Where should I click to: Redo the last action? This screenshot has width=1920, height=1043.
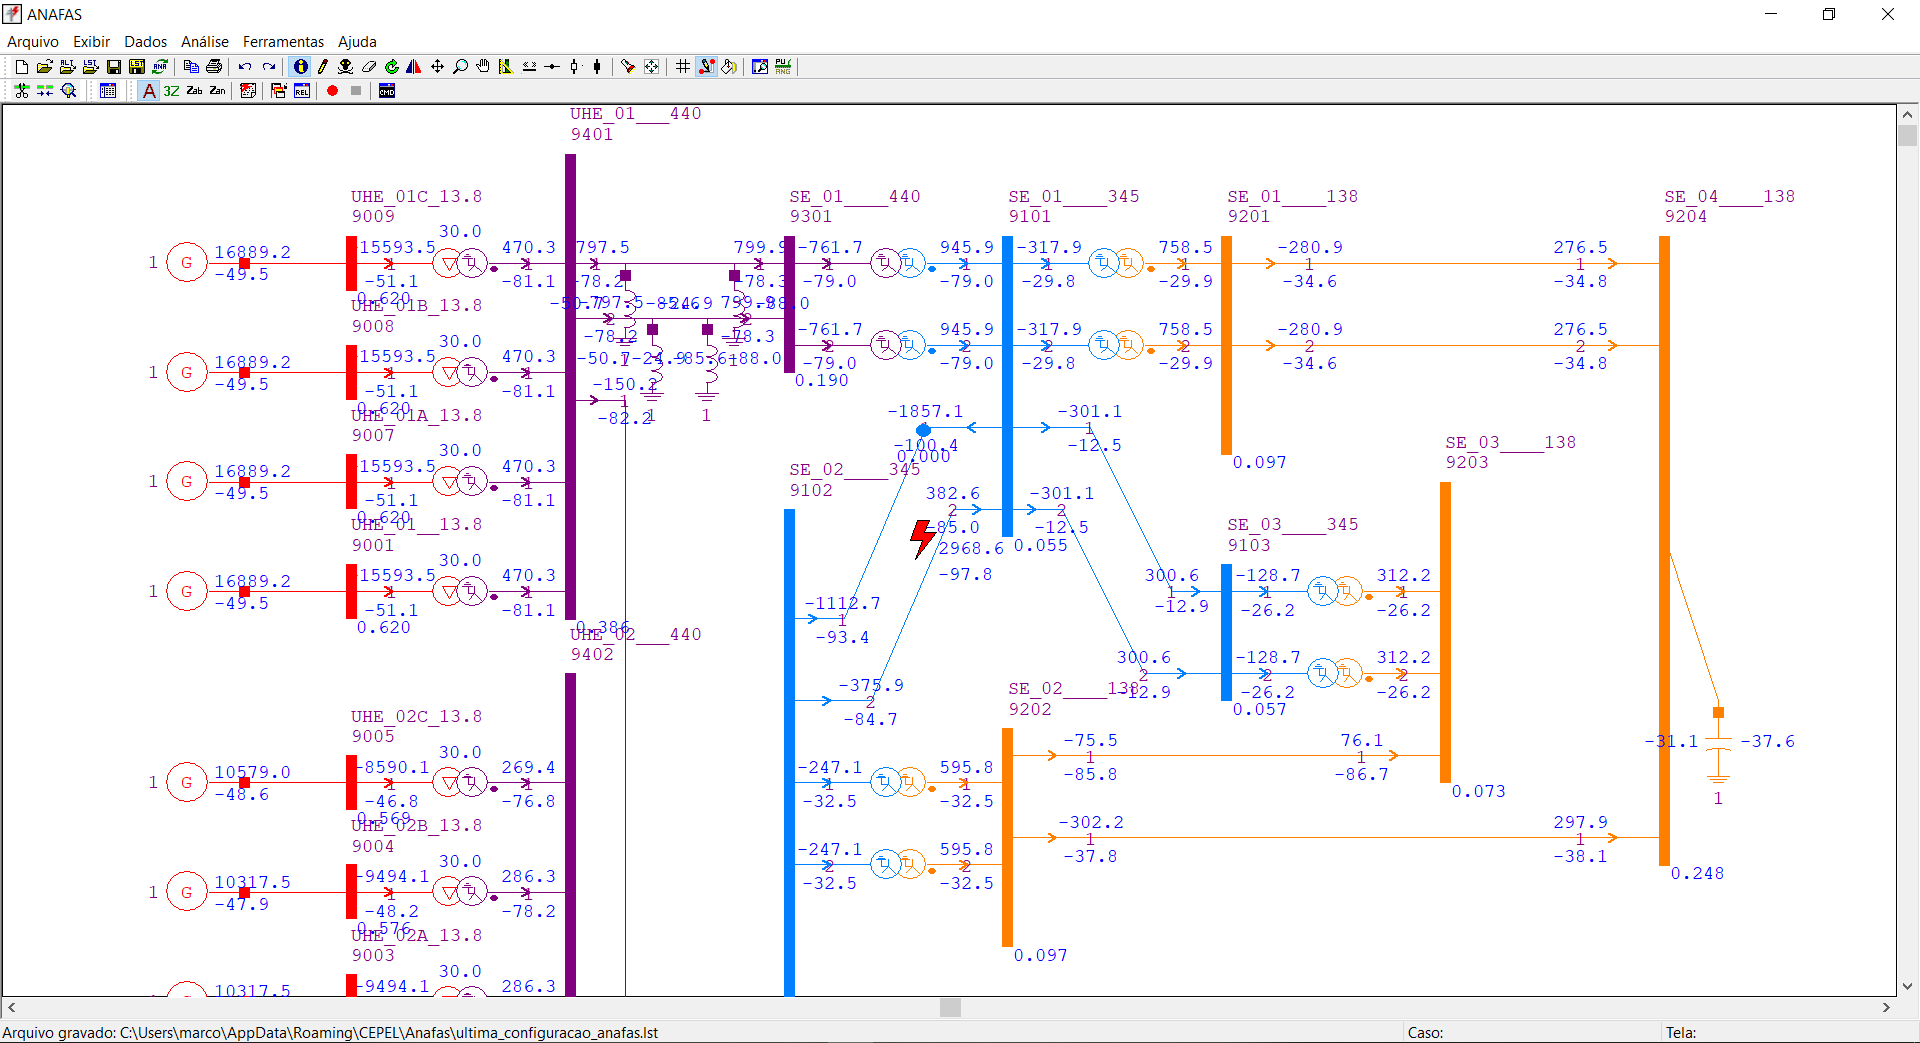tap(269, 67)
